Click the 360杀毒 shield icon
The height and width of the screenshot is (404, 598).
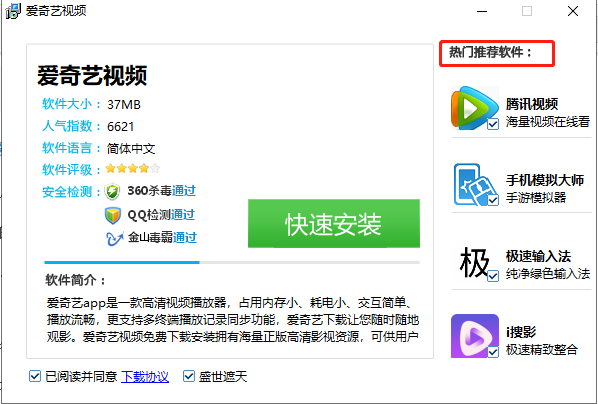(113, 191)
